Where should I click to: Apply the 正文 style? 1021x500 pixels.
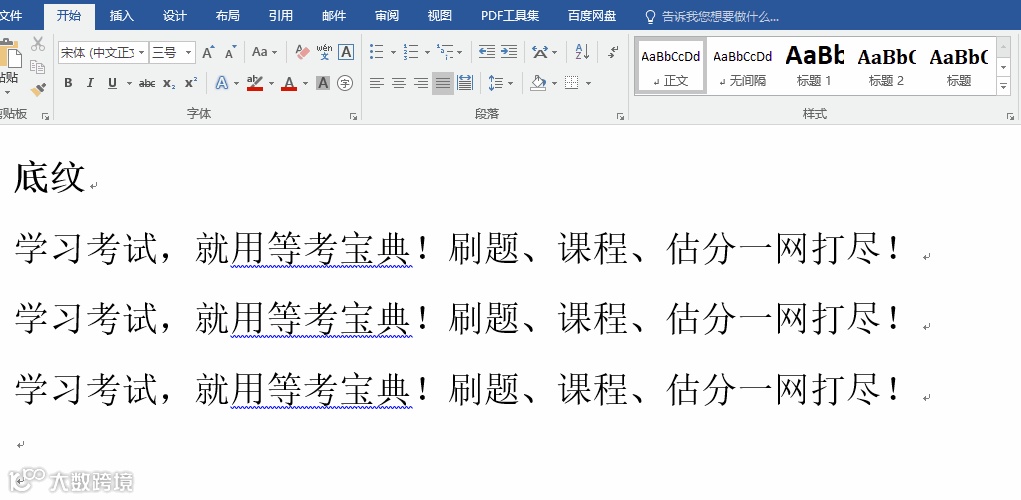point(671,66)
